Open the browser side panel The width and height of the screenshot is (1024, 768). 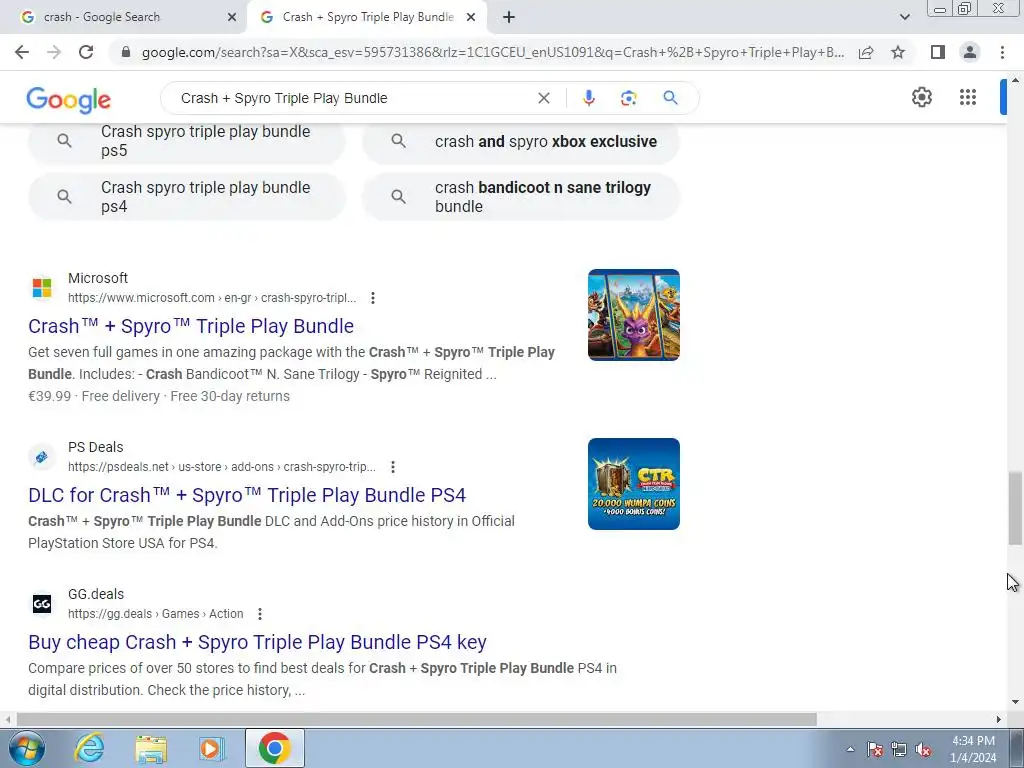point(938,52)
